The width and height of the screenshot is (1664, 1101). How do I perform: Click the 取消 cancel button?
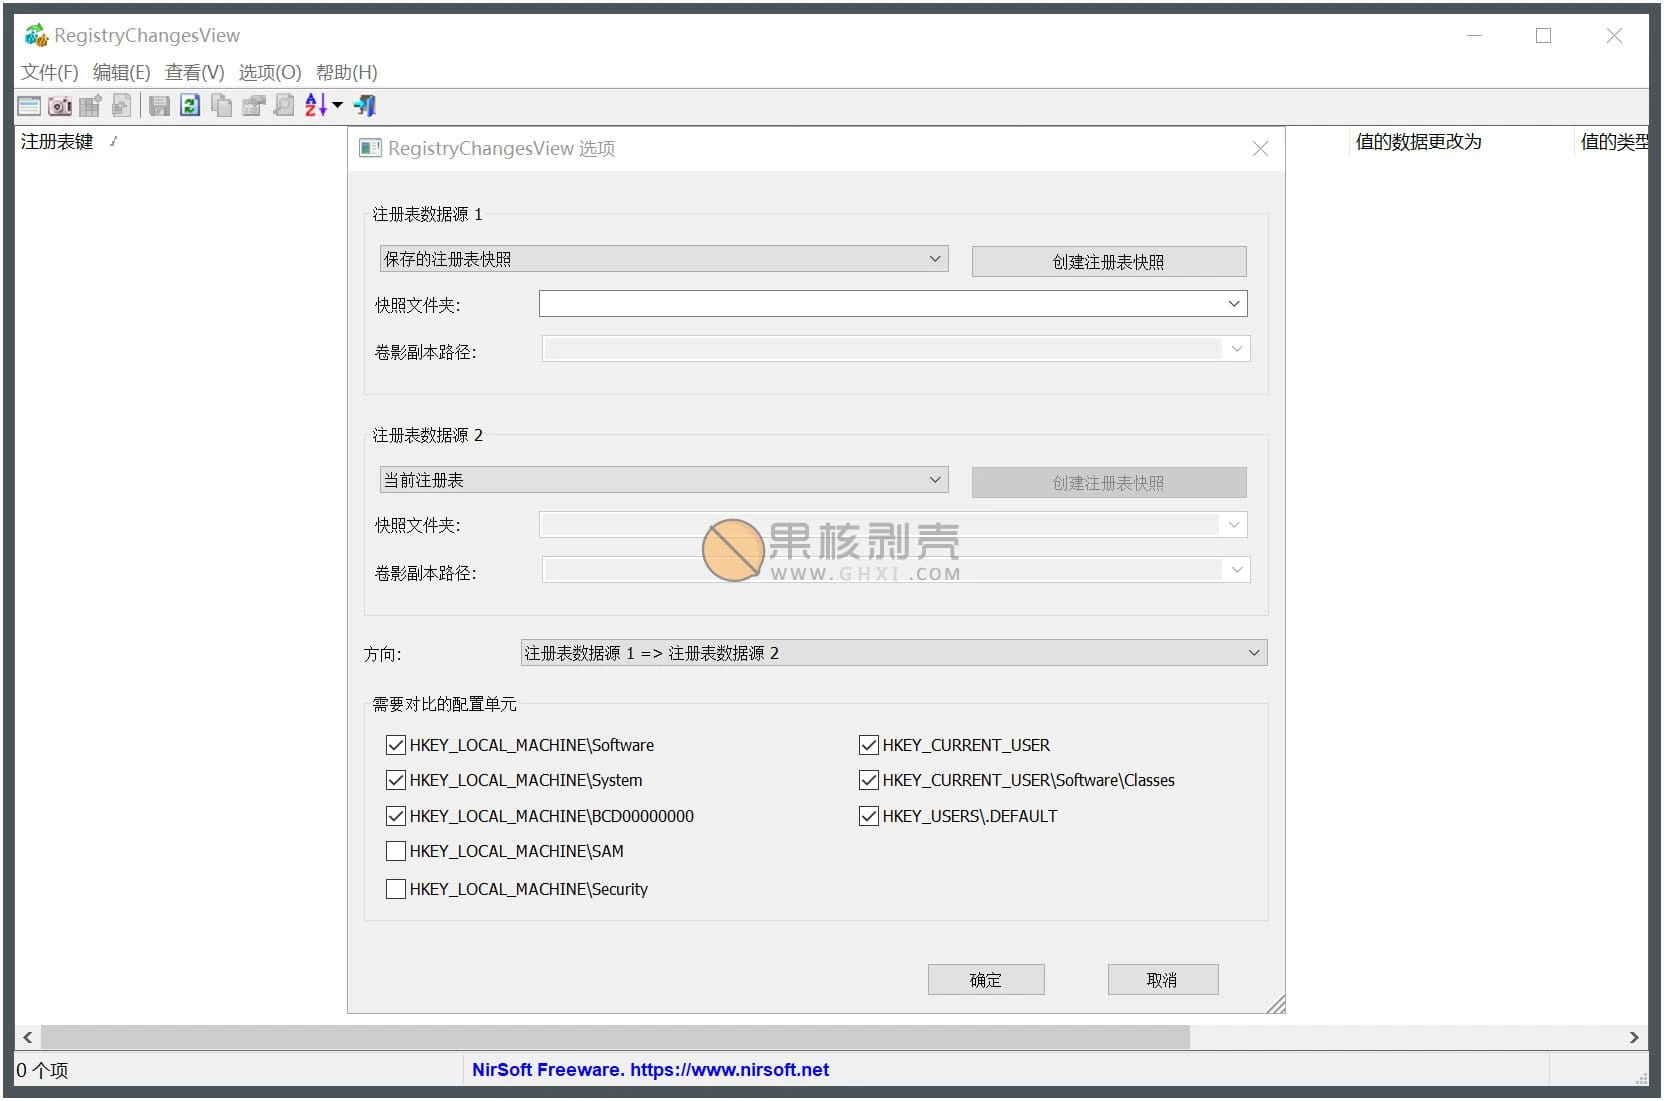1163,980
